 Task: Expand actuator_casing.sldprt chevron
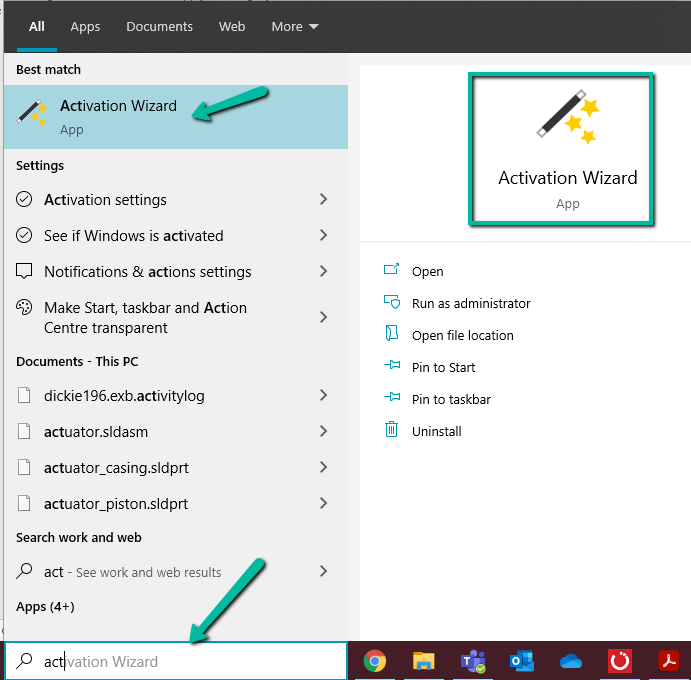[x=323, y=467]
